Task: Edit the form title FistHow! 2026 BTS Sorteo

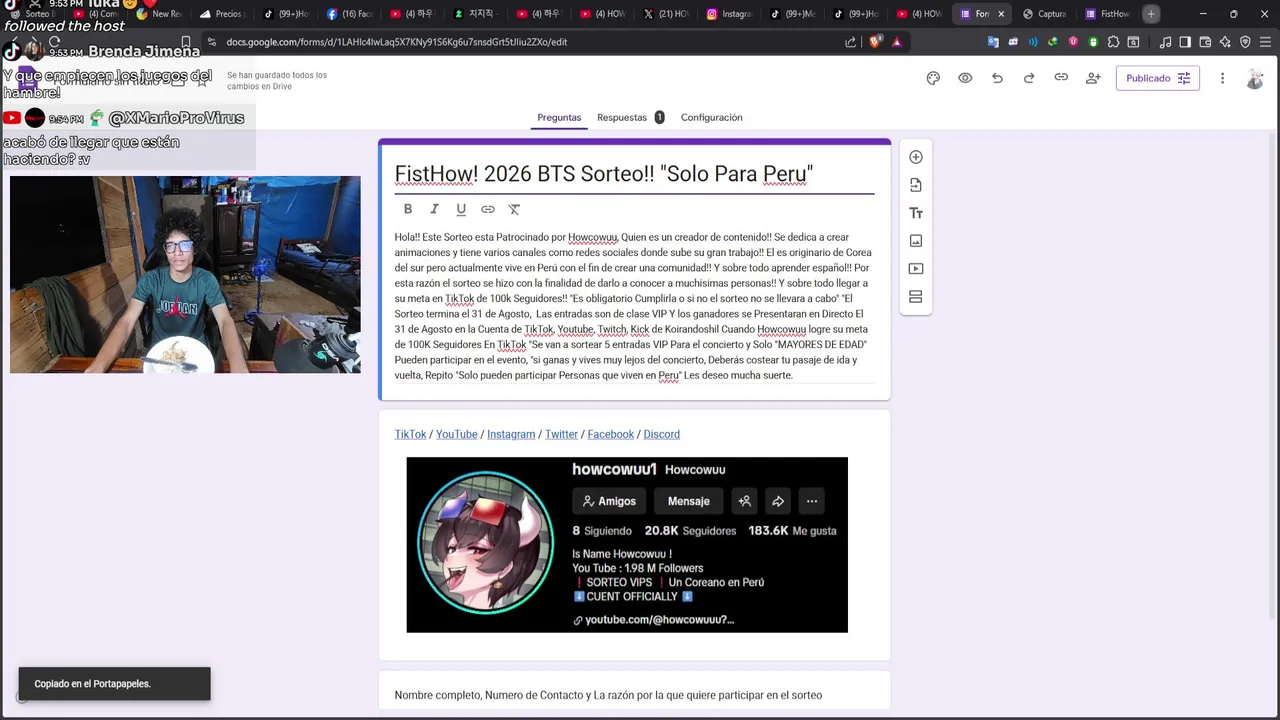Action: pyautogui.click(x=603, y=174)
